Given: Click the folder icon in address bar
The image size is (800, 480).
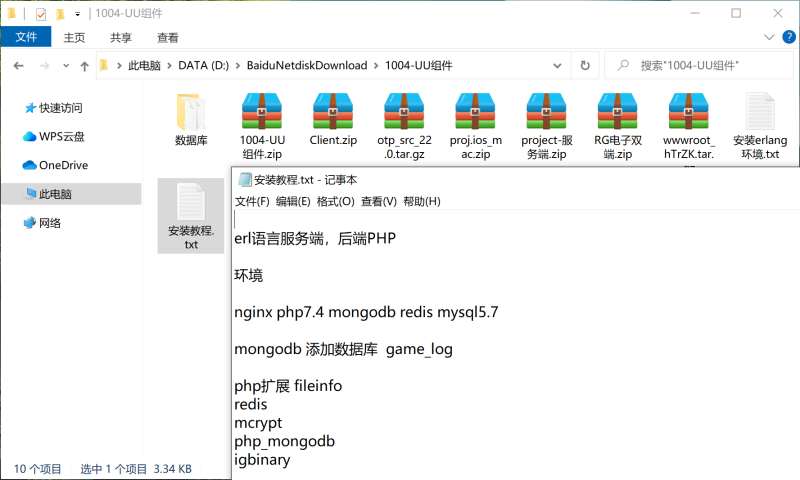Looking at the screenshot, I should click(x=104, y=65).
